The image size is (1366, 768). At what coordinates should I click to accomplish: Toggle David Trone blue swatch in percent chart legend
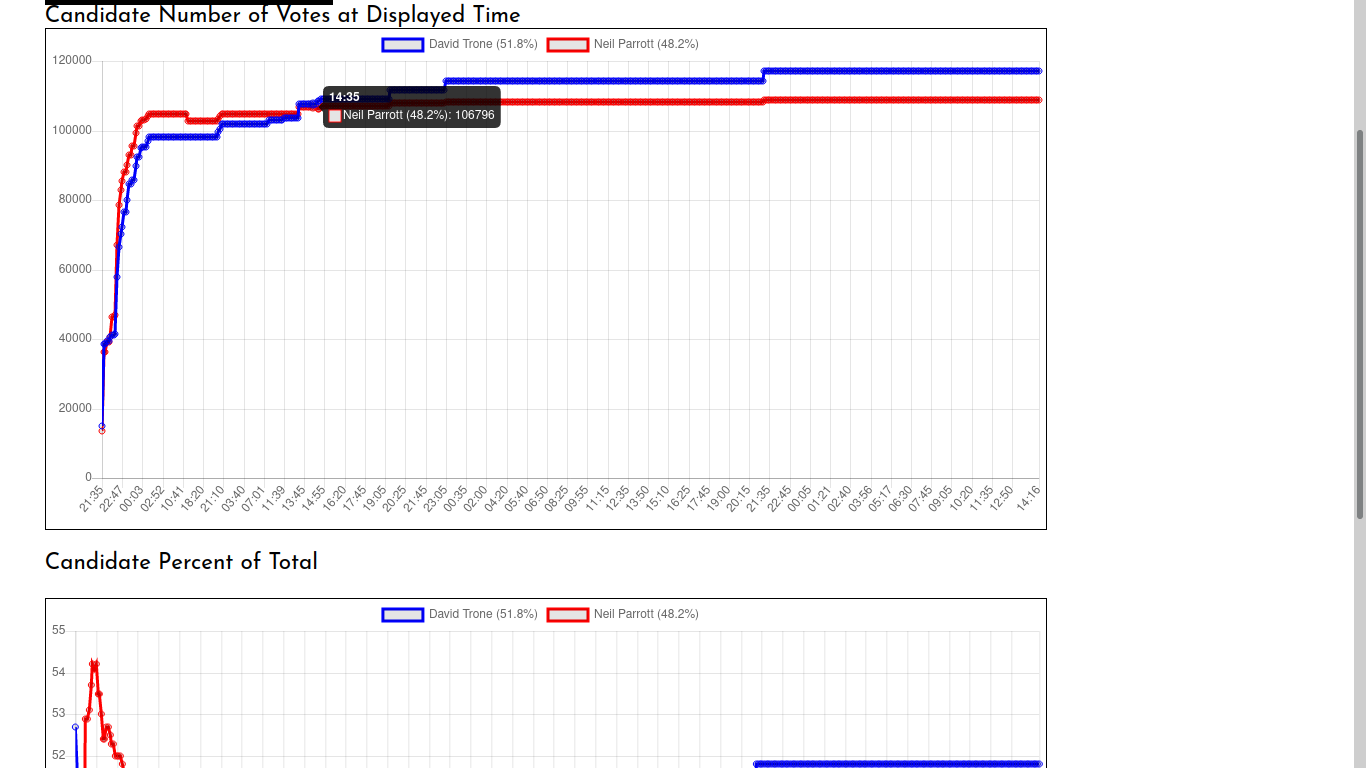click(x=403, y=614)
